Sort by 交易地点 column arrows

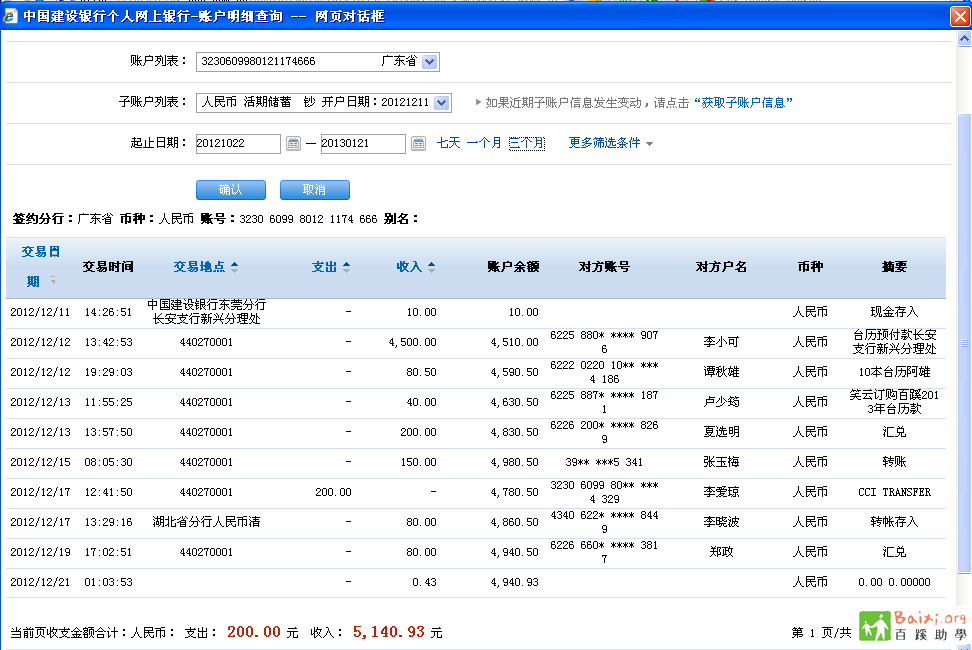click(x=234, y=267)
